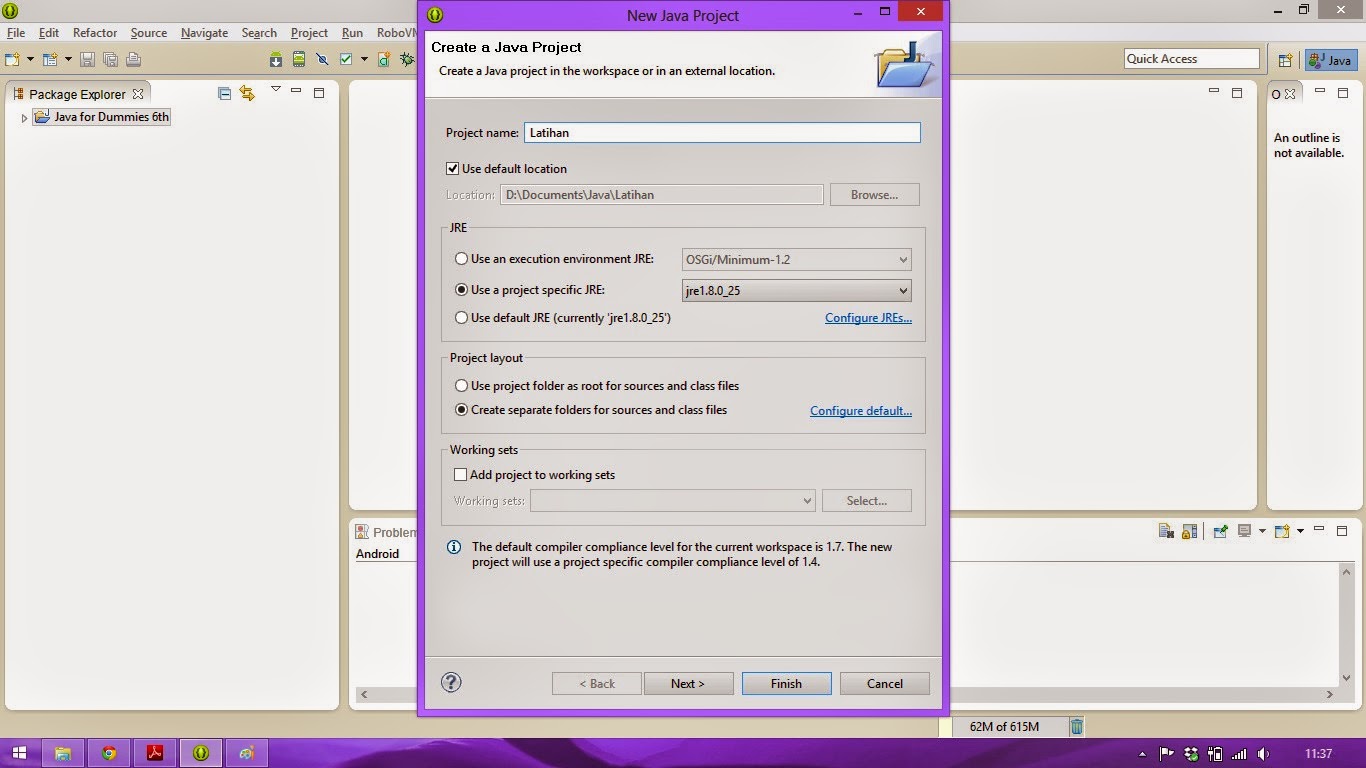
Task: Click the Save floppy disk icon
Action: click(87, 59)
